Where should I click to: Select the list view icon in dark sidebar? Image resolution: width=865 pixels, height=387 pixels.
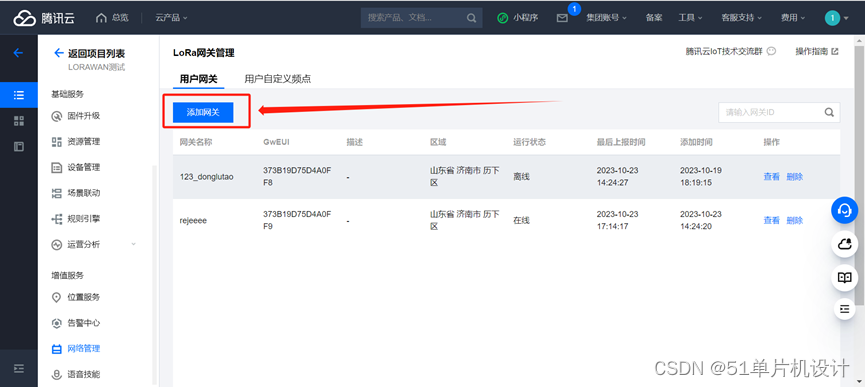pos(19,95)
